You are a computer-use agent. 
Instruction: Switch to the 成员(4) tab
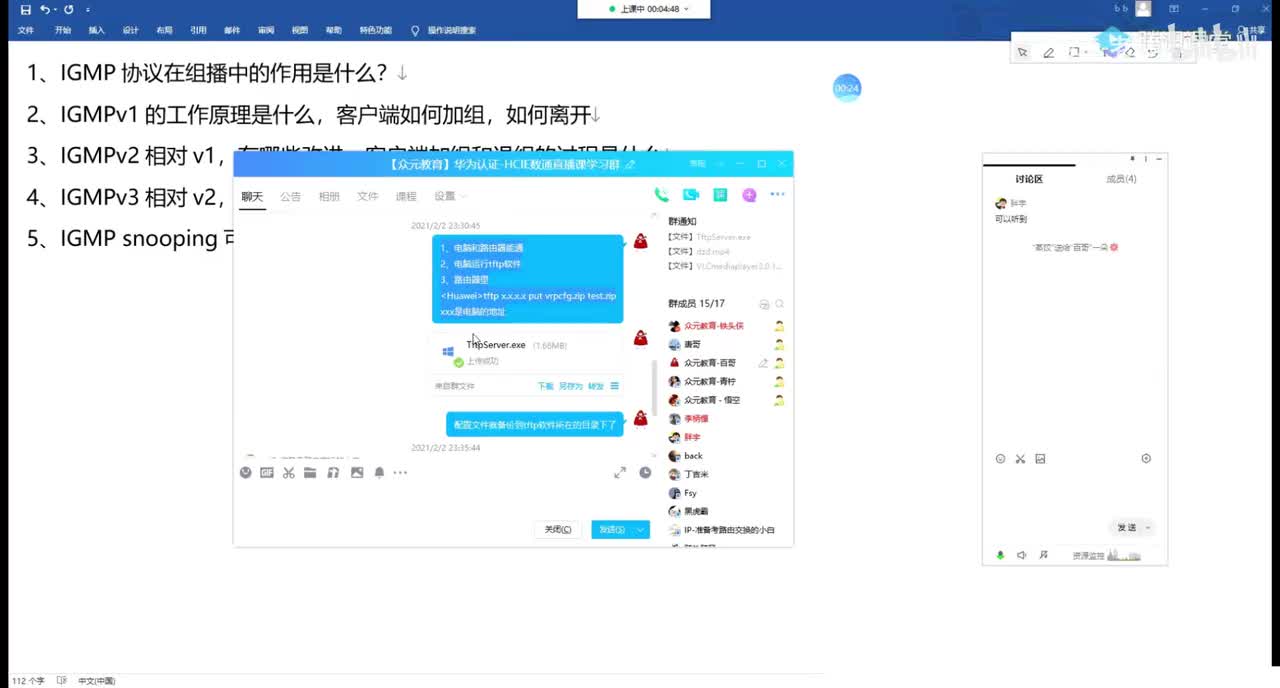(x=1121, y=179)
